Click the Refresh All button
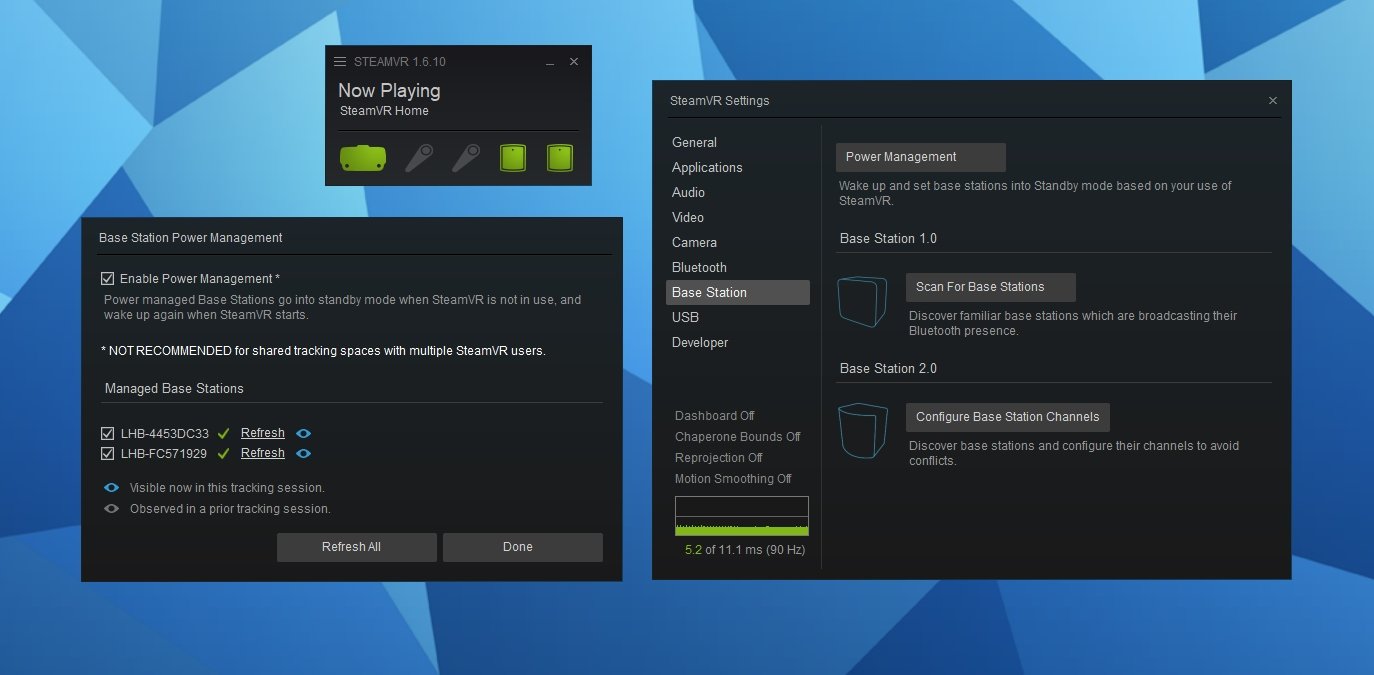Image resolution: width=1374 pixels, height=675 pixels. point(357,547)
